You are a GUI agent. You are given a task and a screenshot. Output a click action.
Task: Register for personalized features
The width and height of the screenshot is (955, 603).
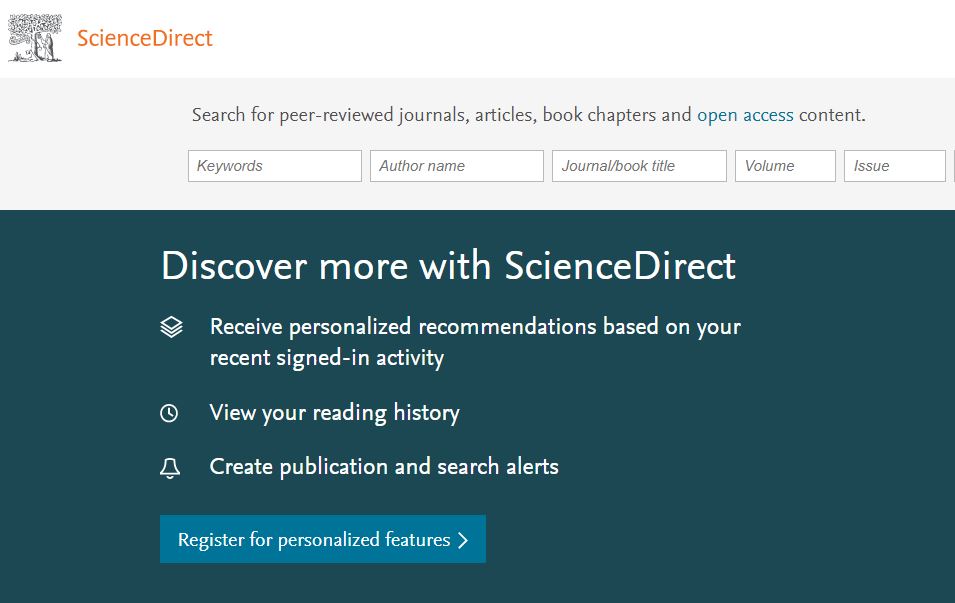[x=323, y=539]
